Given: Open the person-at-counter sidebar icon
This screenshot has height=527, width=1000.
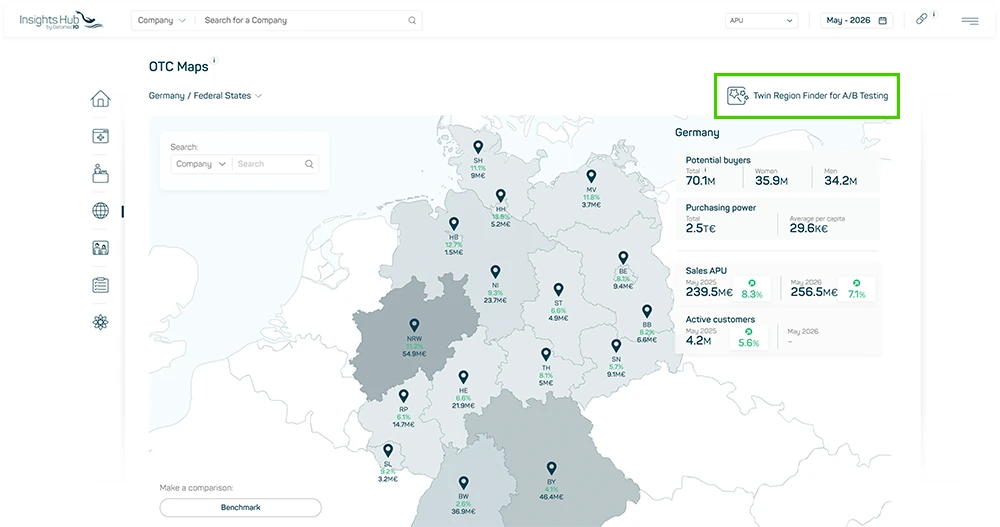Looking at the screenshot, I should tap(100, 174).
